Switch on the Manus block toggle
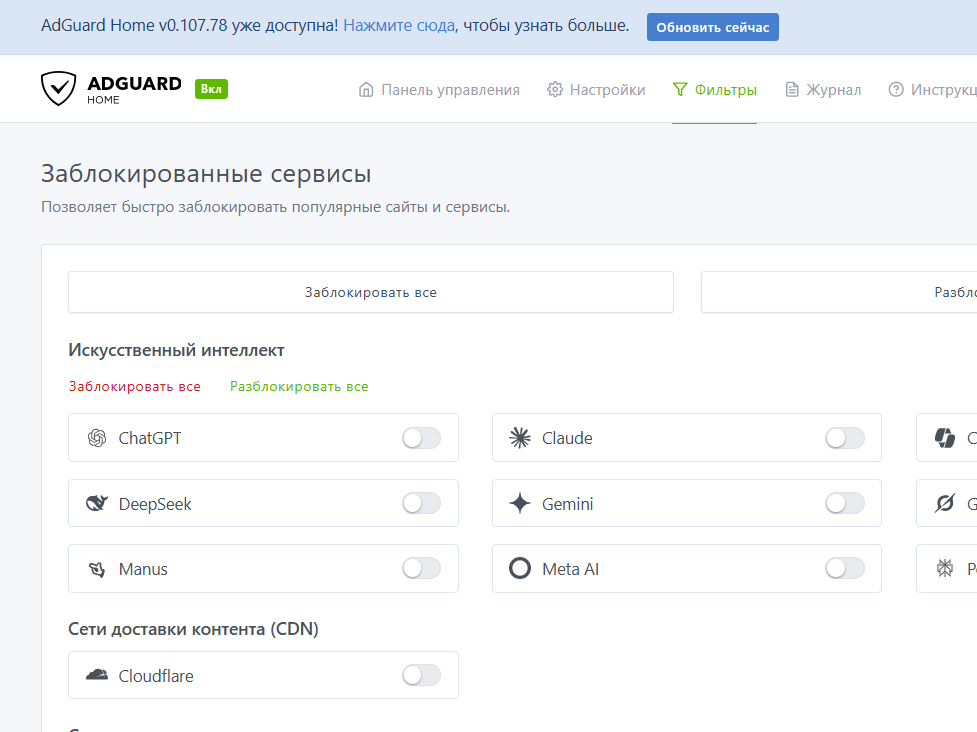 coord(421,568)
